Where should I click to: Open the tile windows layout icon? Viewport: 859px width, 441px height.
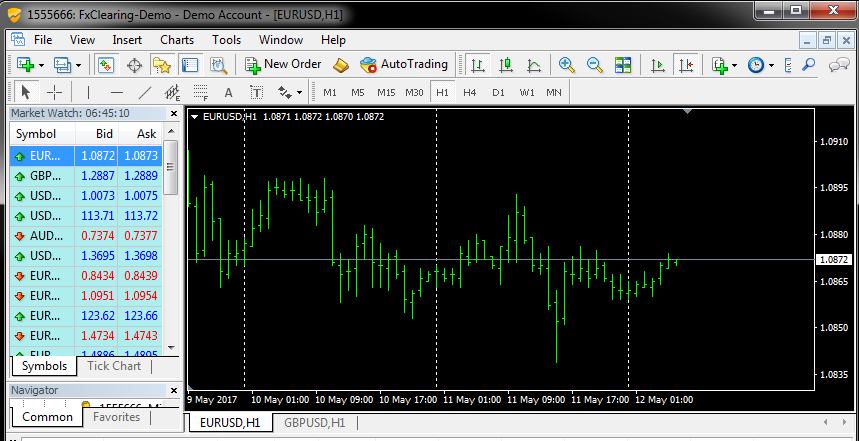tap(623, 65)
